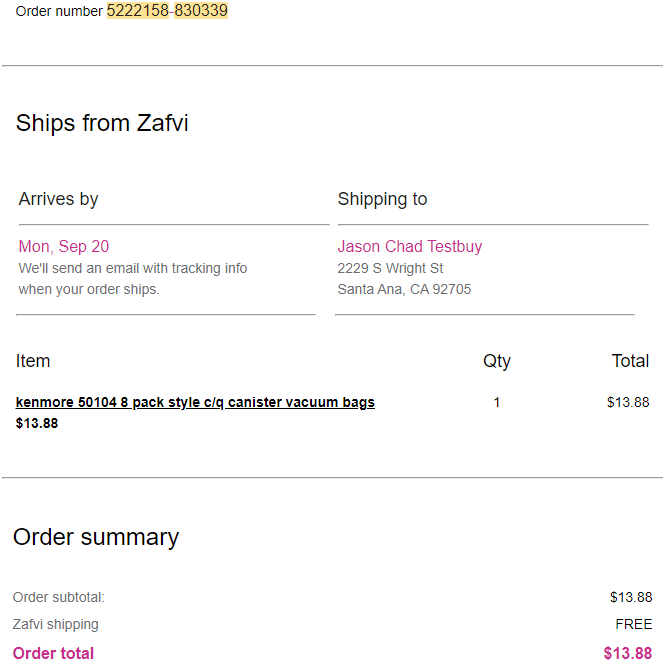Viewport: 663px width, 667px height.
Task: Select the highlighted order number 5222158-830339
Action: [167, 11]
